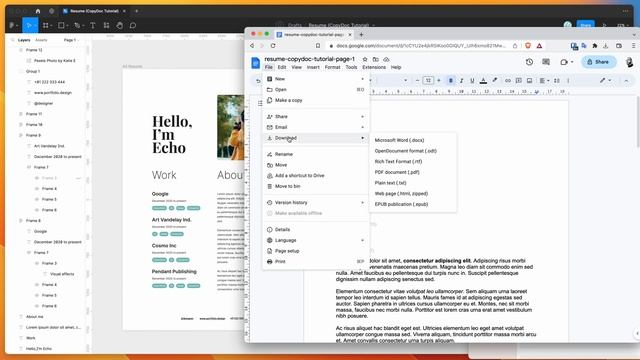Switch to Assets tab in Figma
Screen dimensions: 640x360
coord(41,40)
